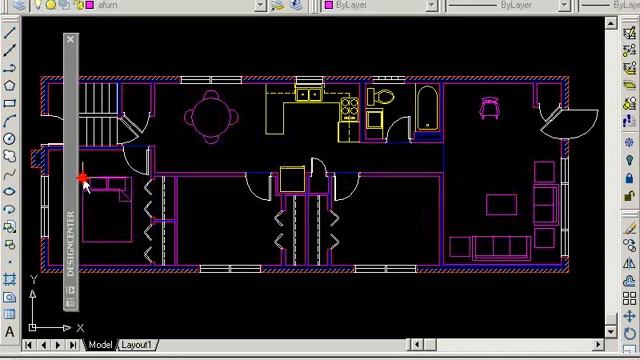Open the color control ByLayer dropdown arrow
The width and height of the screenshot is (640, 360).
[431, 5]
